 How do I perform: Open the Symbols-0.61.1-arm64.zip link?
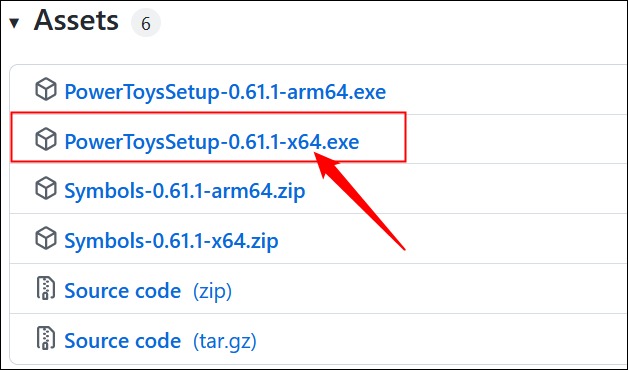(x=185, y=191)
